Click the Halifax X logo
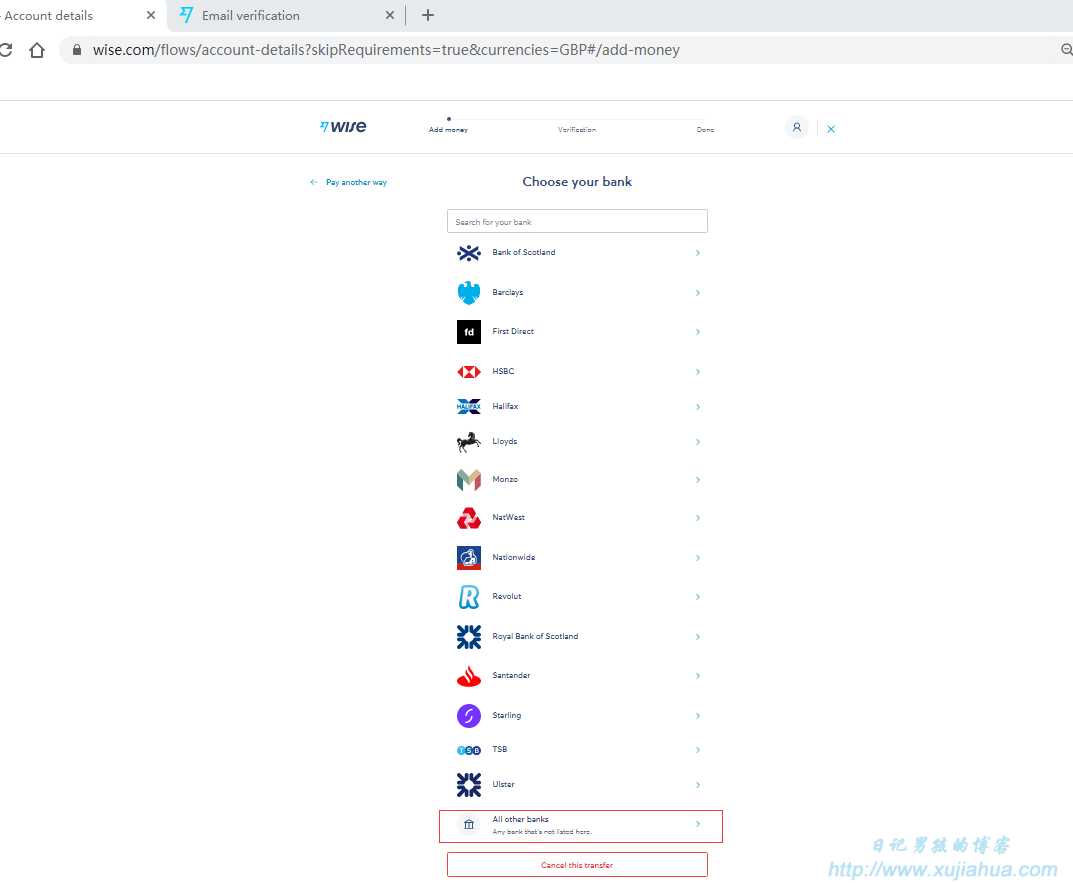The width and height of the screenshot is (1073, 883). 469,407
